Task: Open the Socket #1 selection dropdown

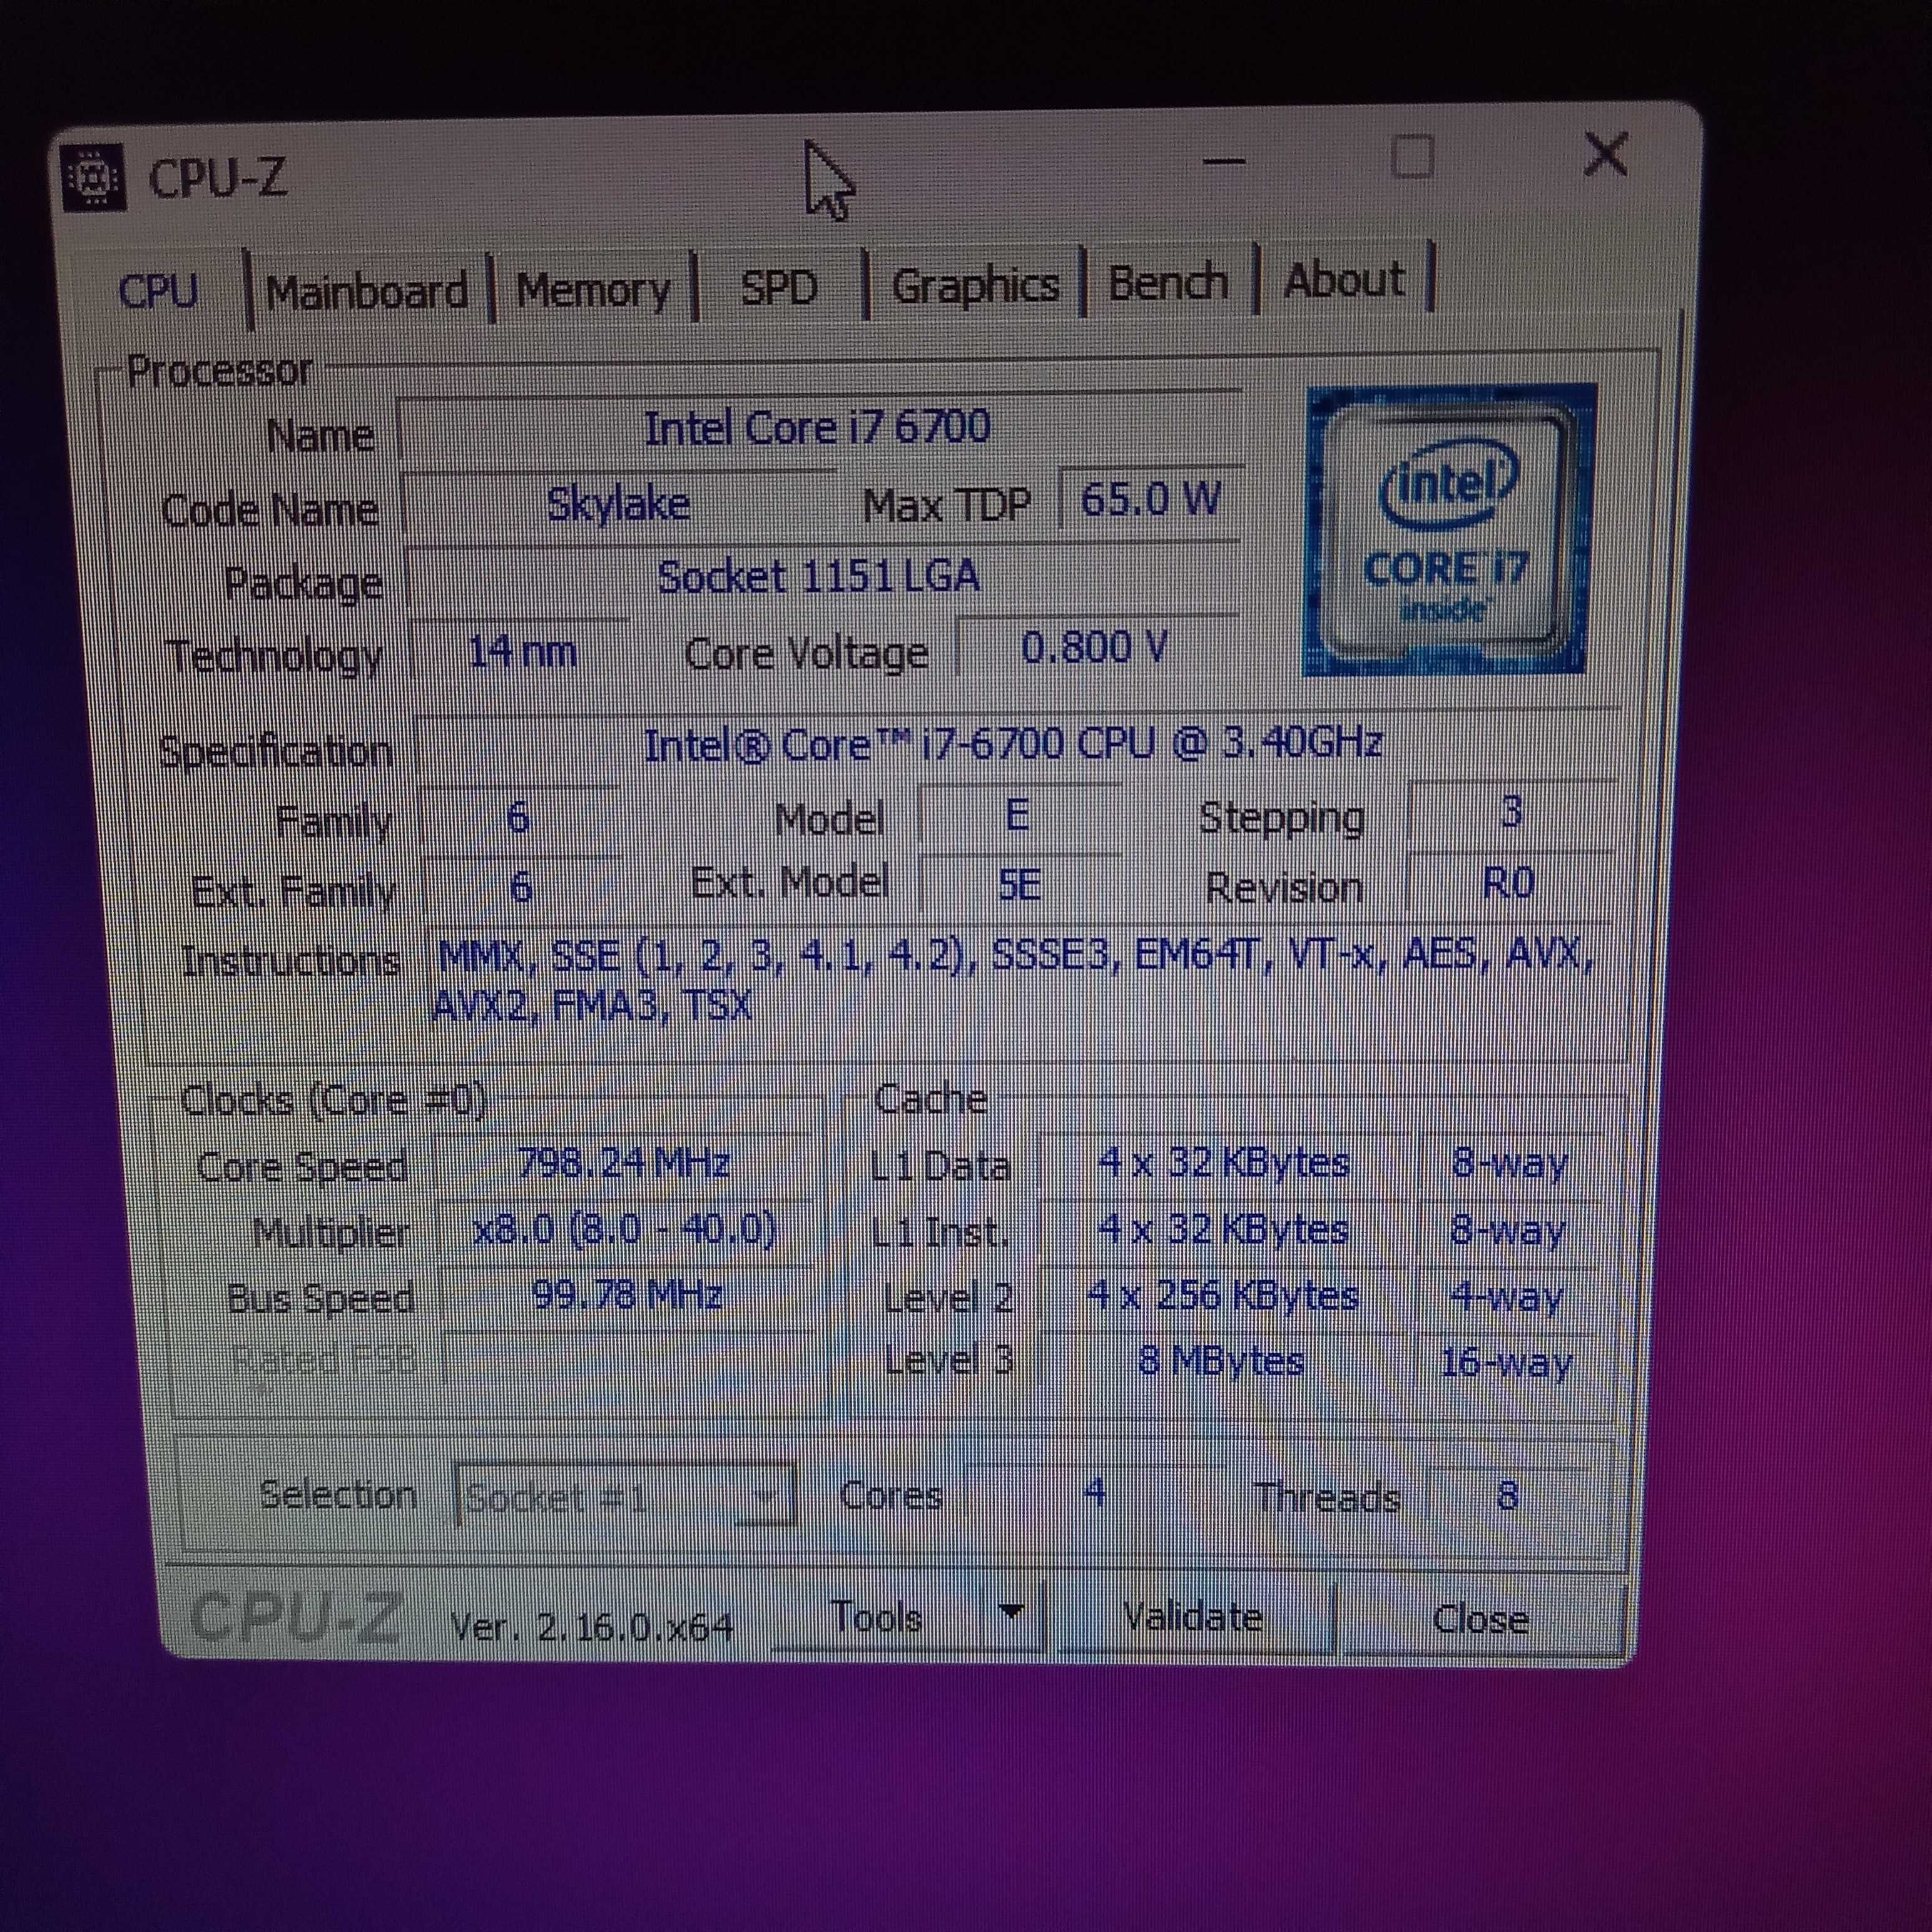Action: 624,1497
